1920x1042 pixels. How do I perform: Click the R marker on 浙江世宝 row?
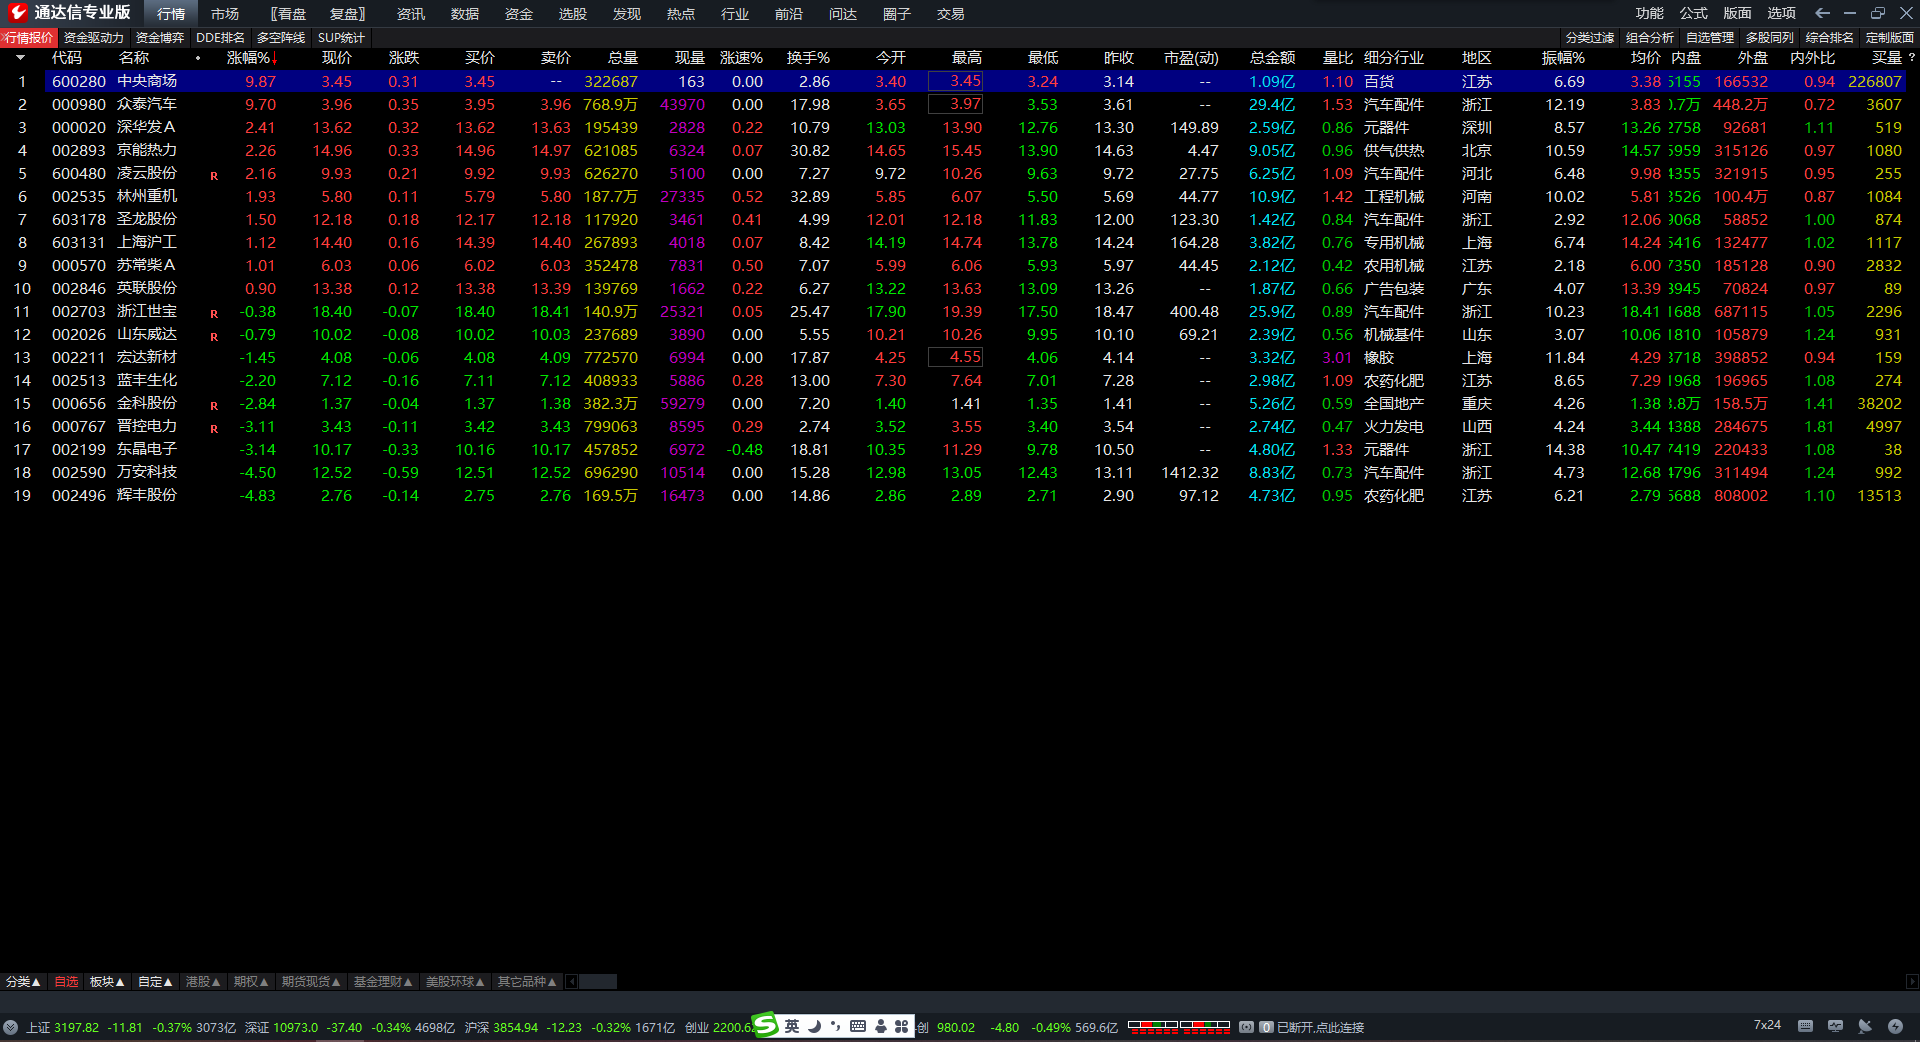tap(214, 313)
